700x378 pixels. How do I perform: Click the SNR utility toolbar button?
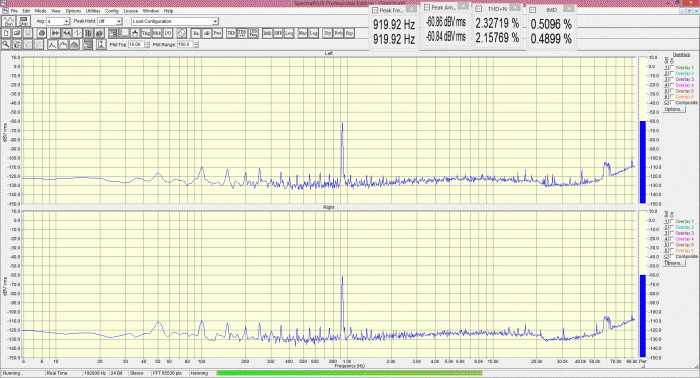[278, 33]
